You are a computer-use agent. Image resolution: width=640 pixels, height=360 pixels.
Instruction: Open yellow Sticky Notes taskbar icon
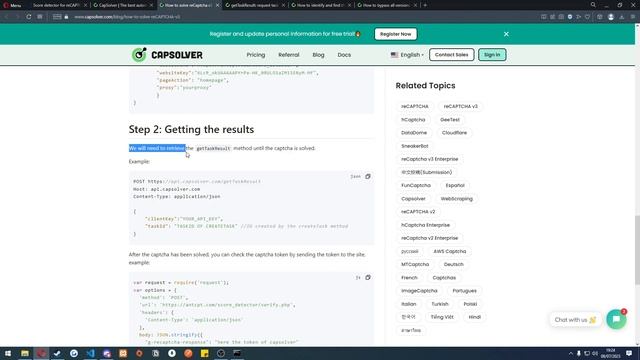click(204, 353)
